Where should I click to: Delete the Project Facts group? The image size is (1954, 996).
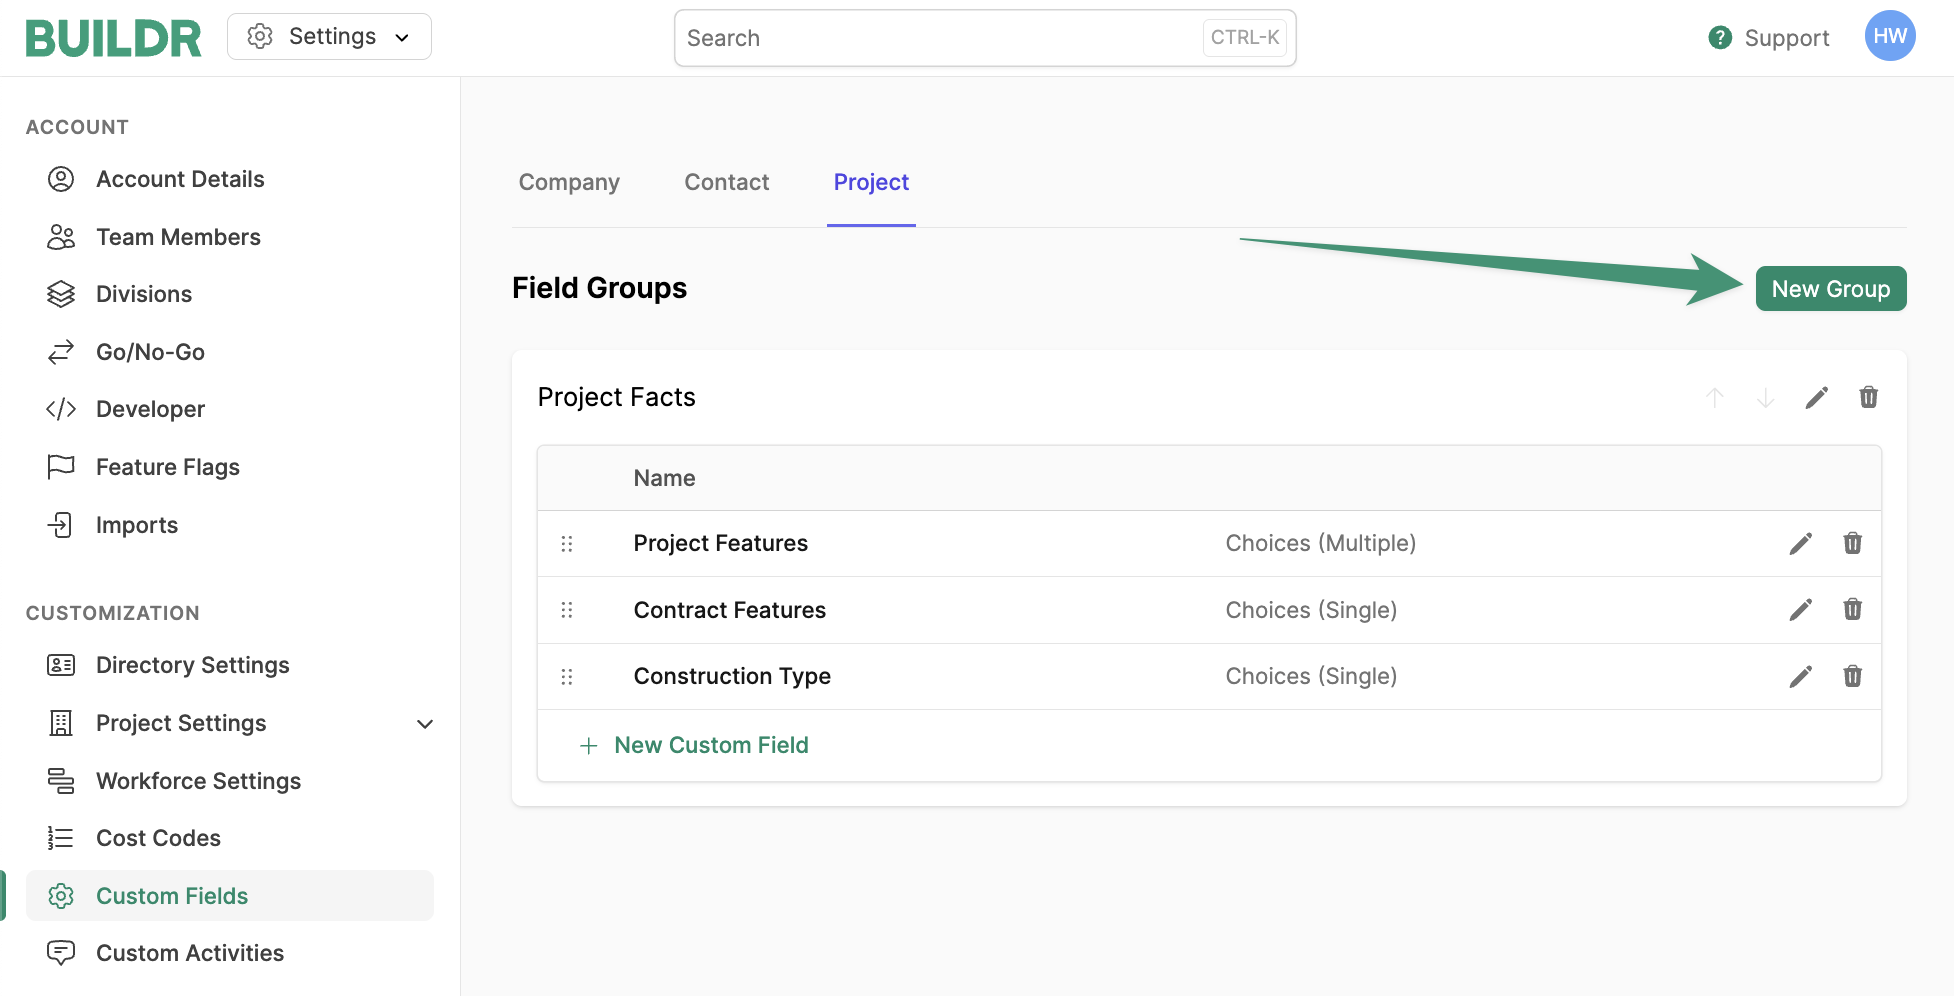coord(1868,398)
